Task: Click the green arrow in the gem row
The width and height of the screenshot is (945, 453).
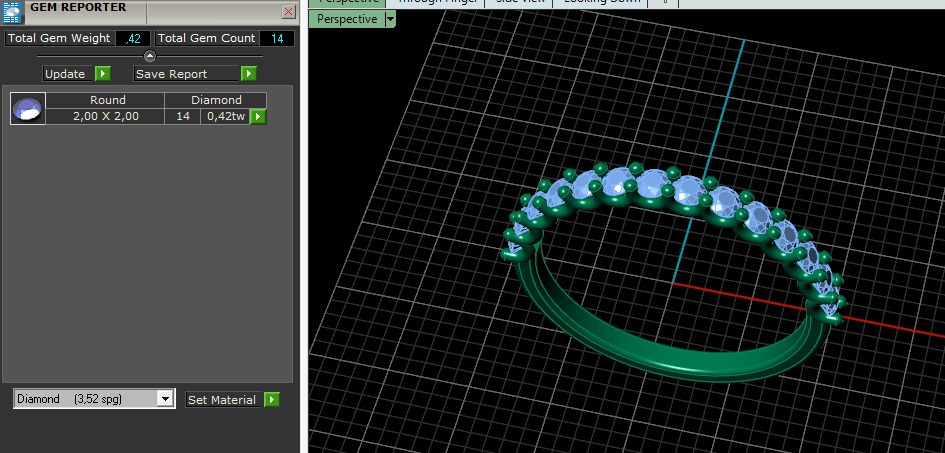Action: 258,116
